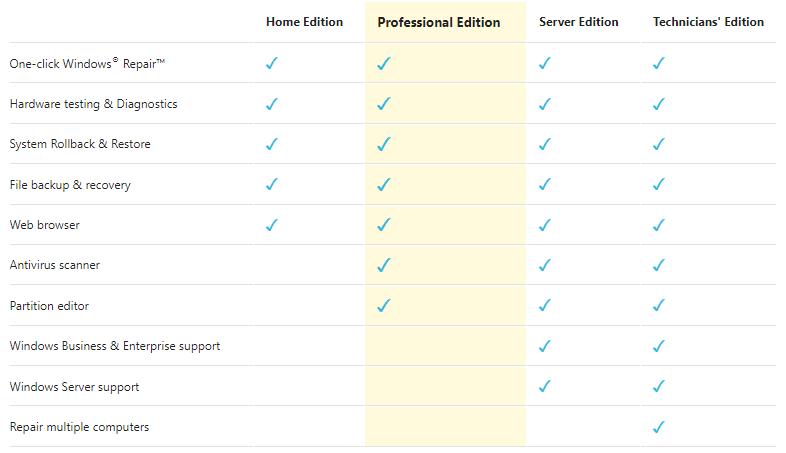The width and height of the screenshot is (786, 453).
Task: Click Server Edition checkmark for Antivirus scanner
Action: click(545, 265)
